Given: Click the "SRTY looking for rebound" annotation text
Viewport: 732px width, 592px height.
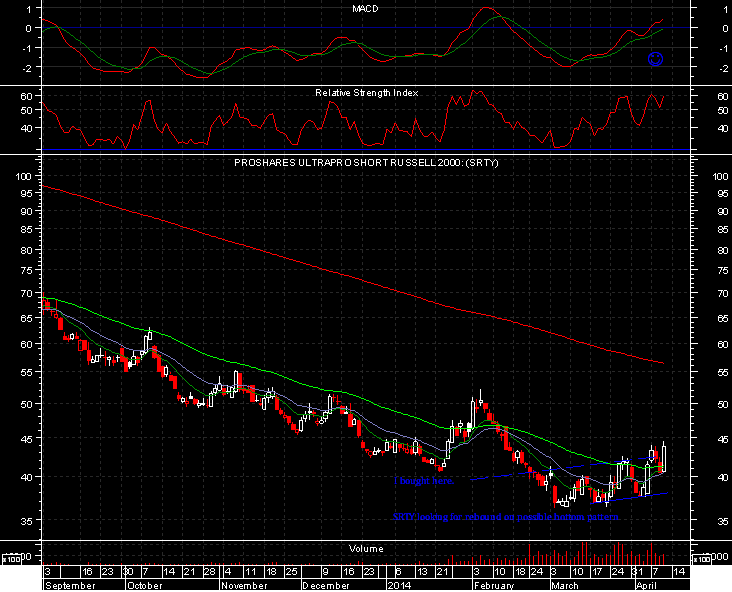Looking at the screenshot, I should (507, 517).
